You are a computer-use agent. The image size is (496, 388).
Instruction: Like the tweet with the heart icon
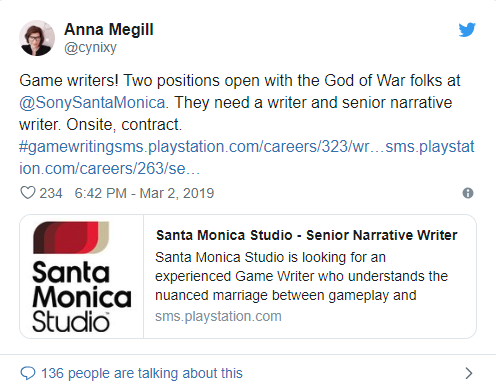pos(28,193)
